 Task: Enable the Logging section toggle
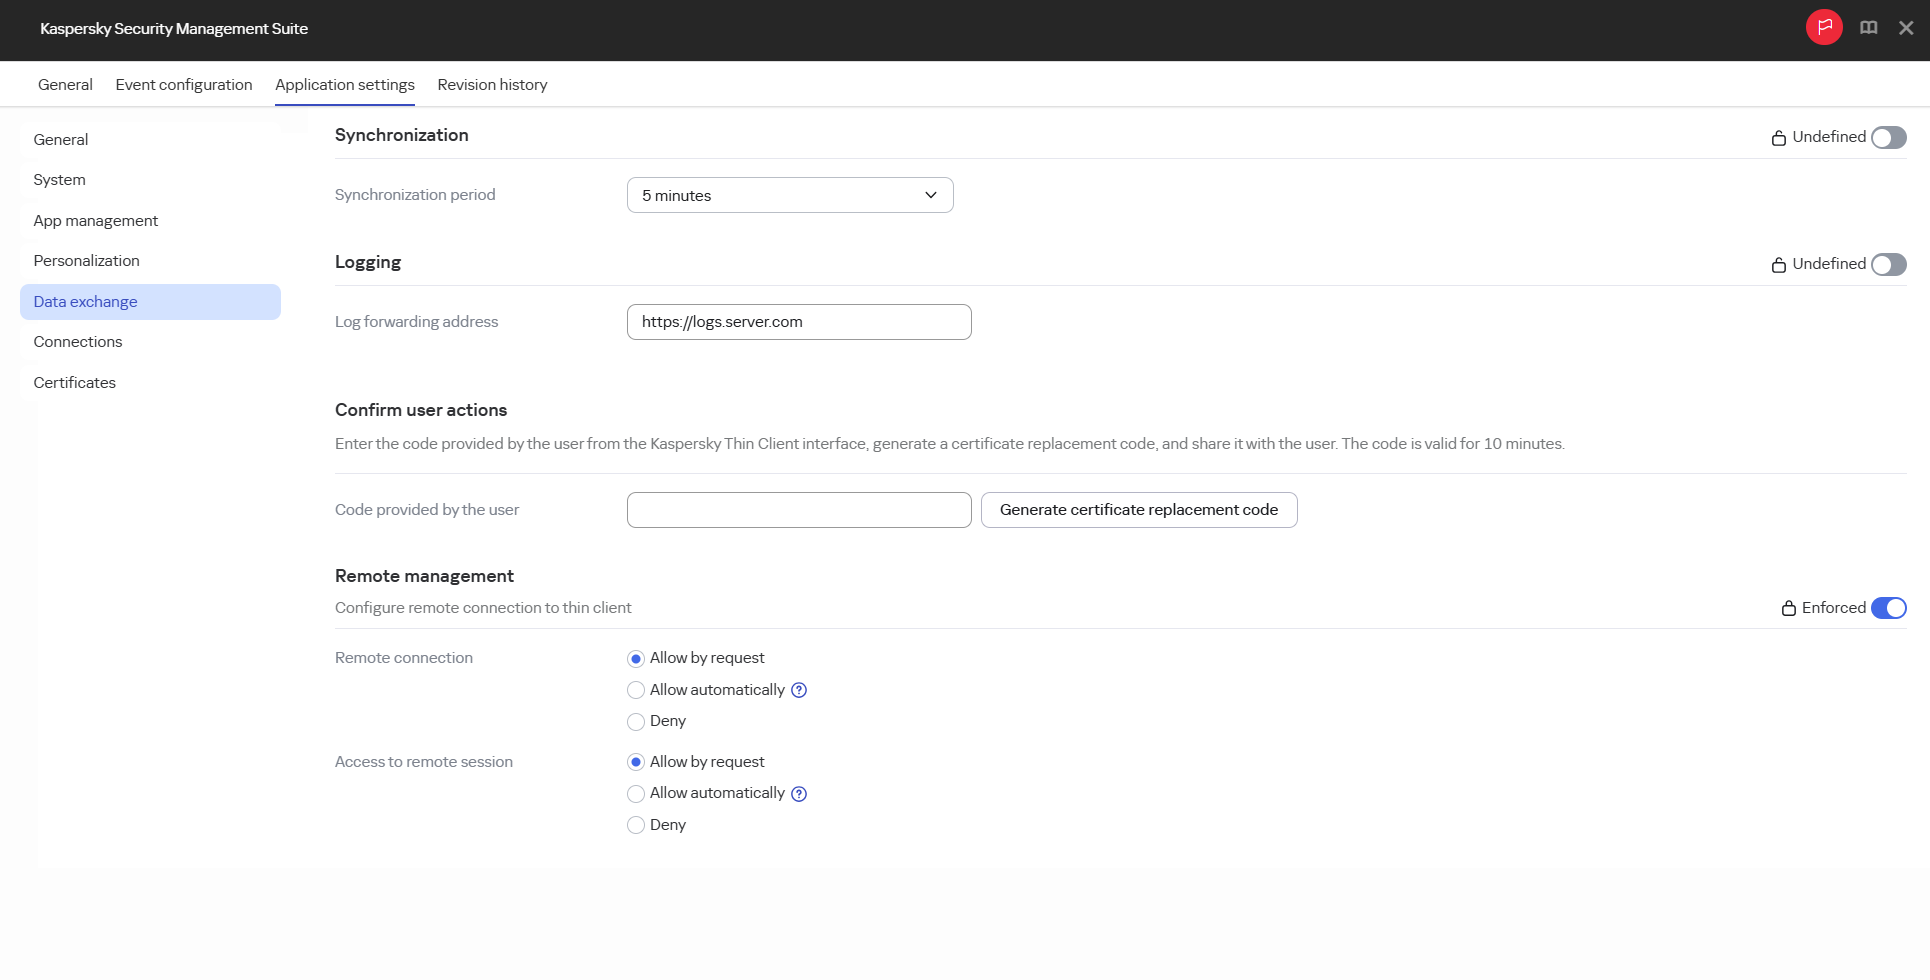pyautogui.click(x=1889, y=264)
